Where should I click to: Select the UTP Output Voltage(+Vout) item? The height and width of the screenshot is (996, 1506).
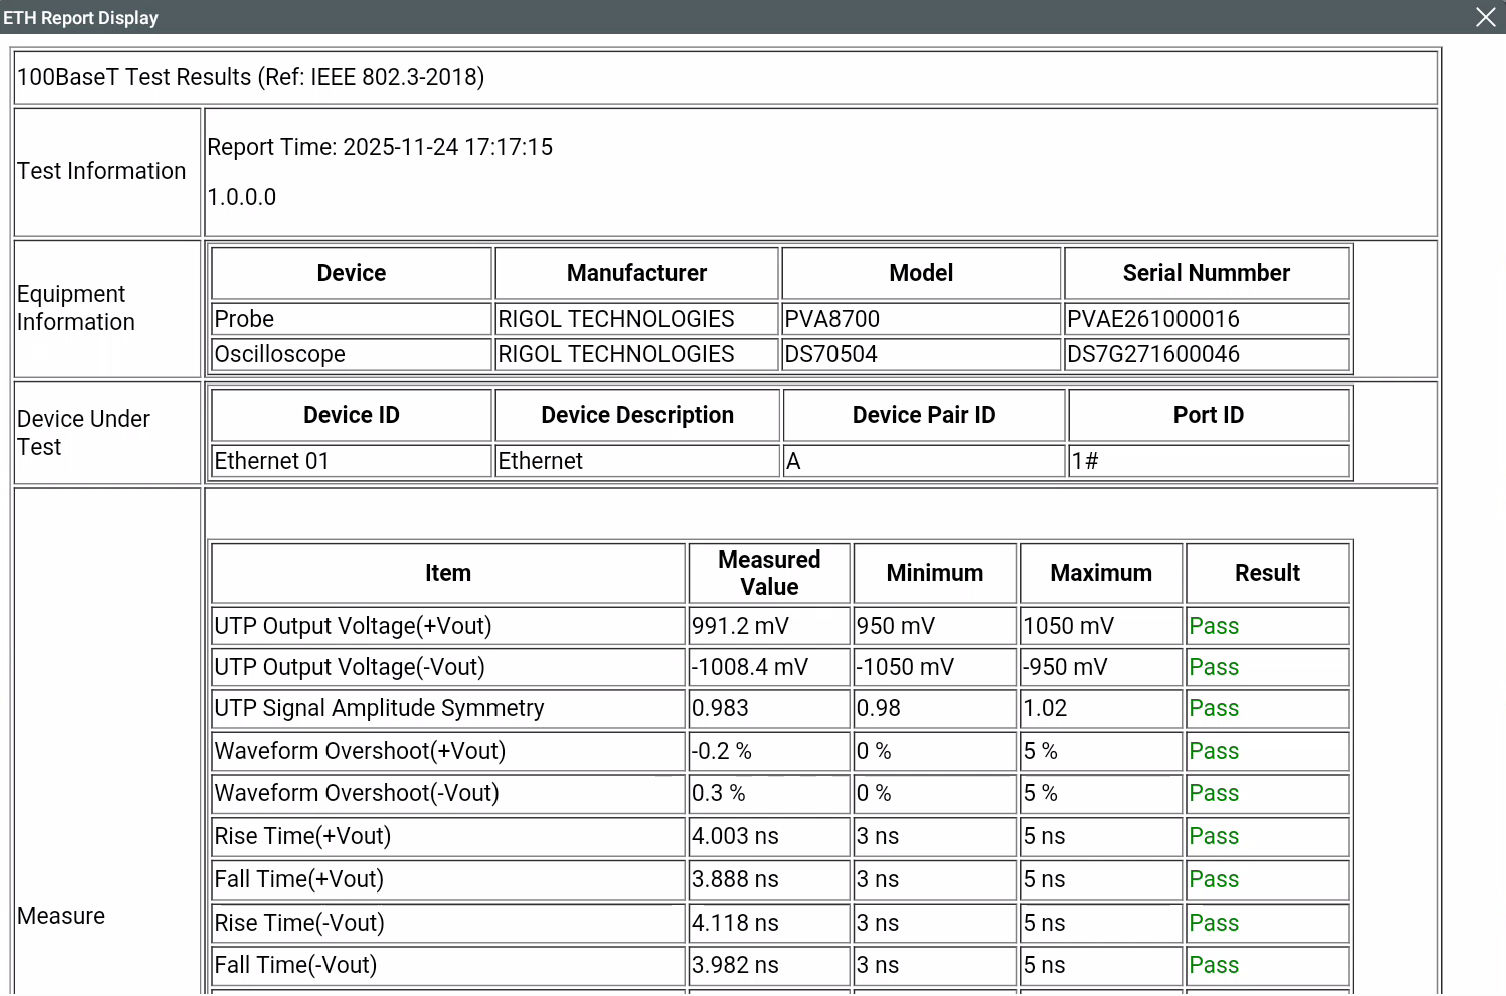point(448,626)
